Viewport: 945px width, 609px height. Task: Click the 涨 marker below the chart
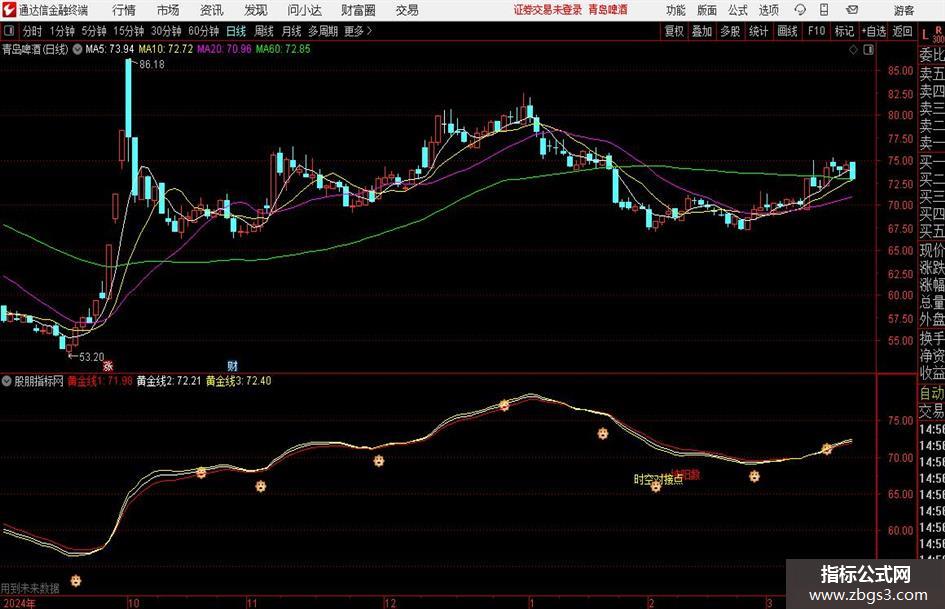(x=108, y=365)
